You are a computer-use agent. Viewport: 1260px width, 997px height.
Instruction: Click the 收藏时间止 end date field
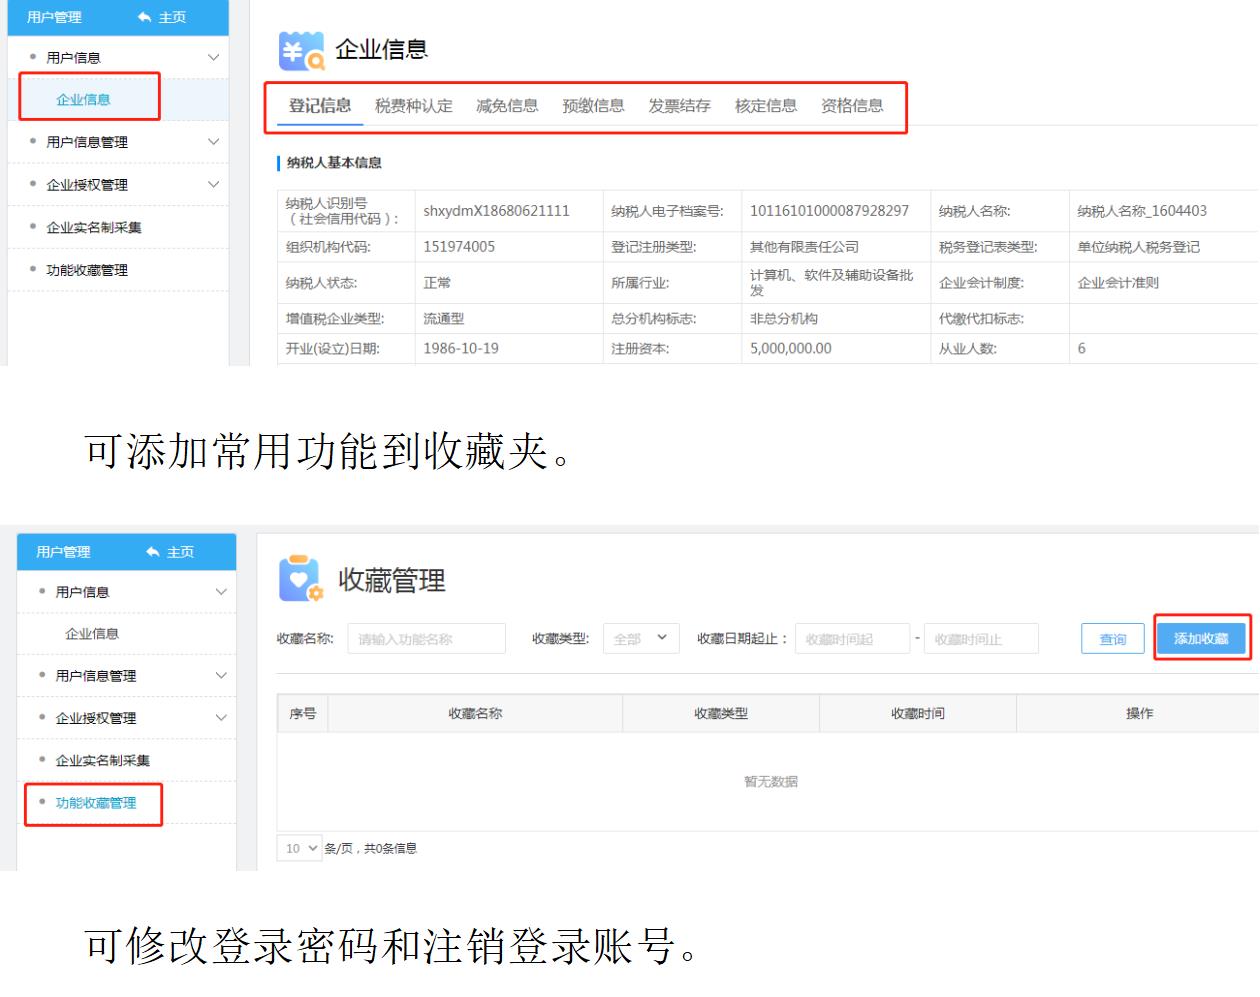click(x=981, y=639)
